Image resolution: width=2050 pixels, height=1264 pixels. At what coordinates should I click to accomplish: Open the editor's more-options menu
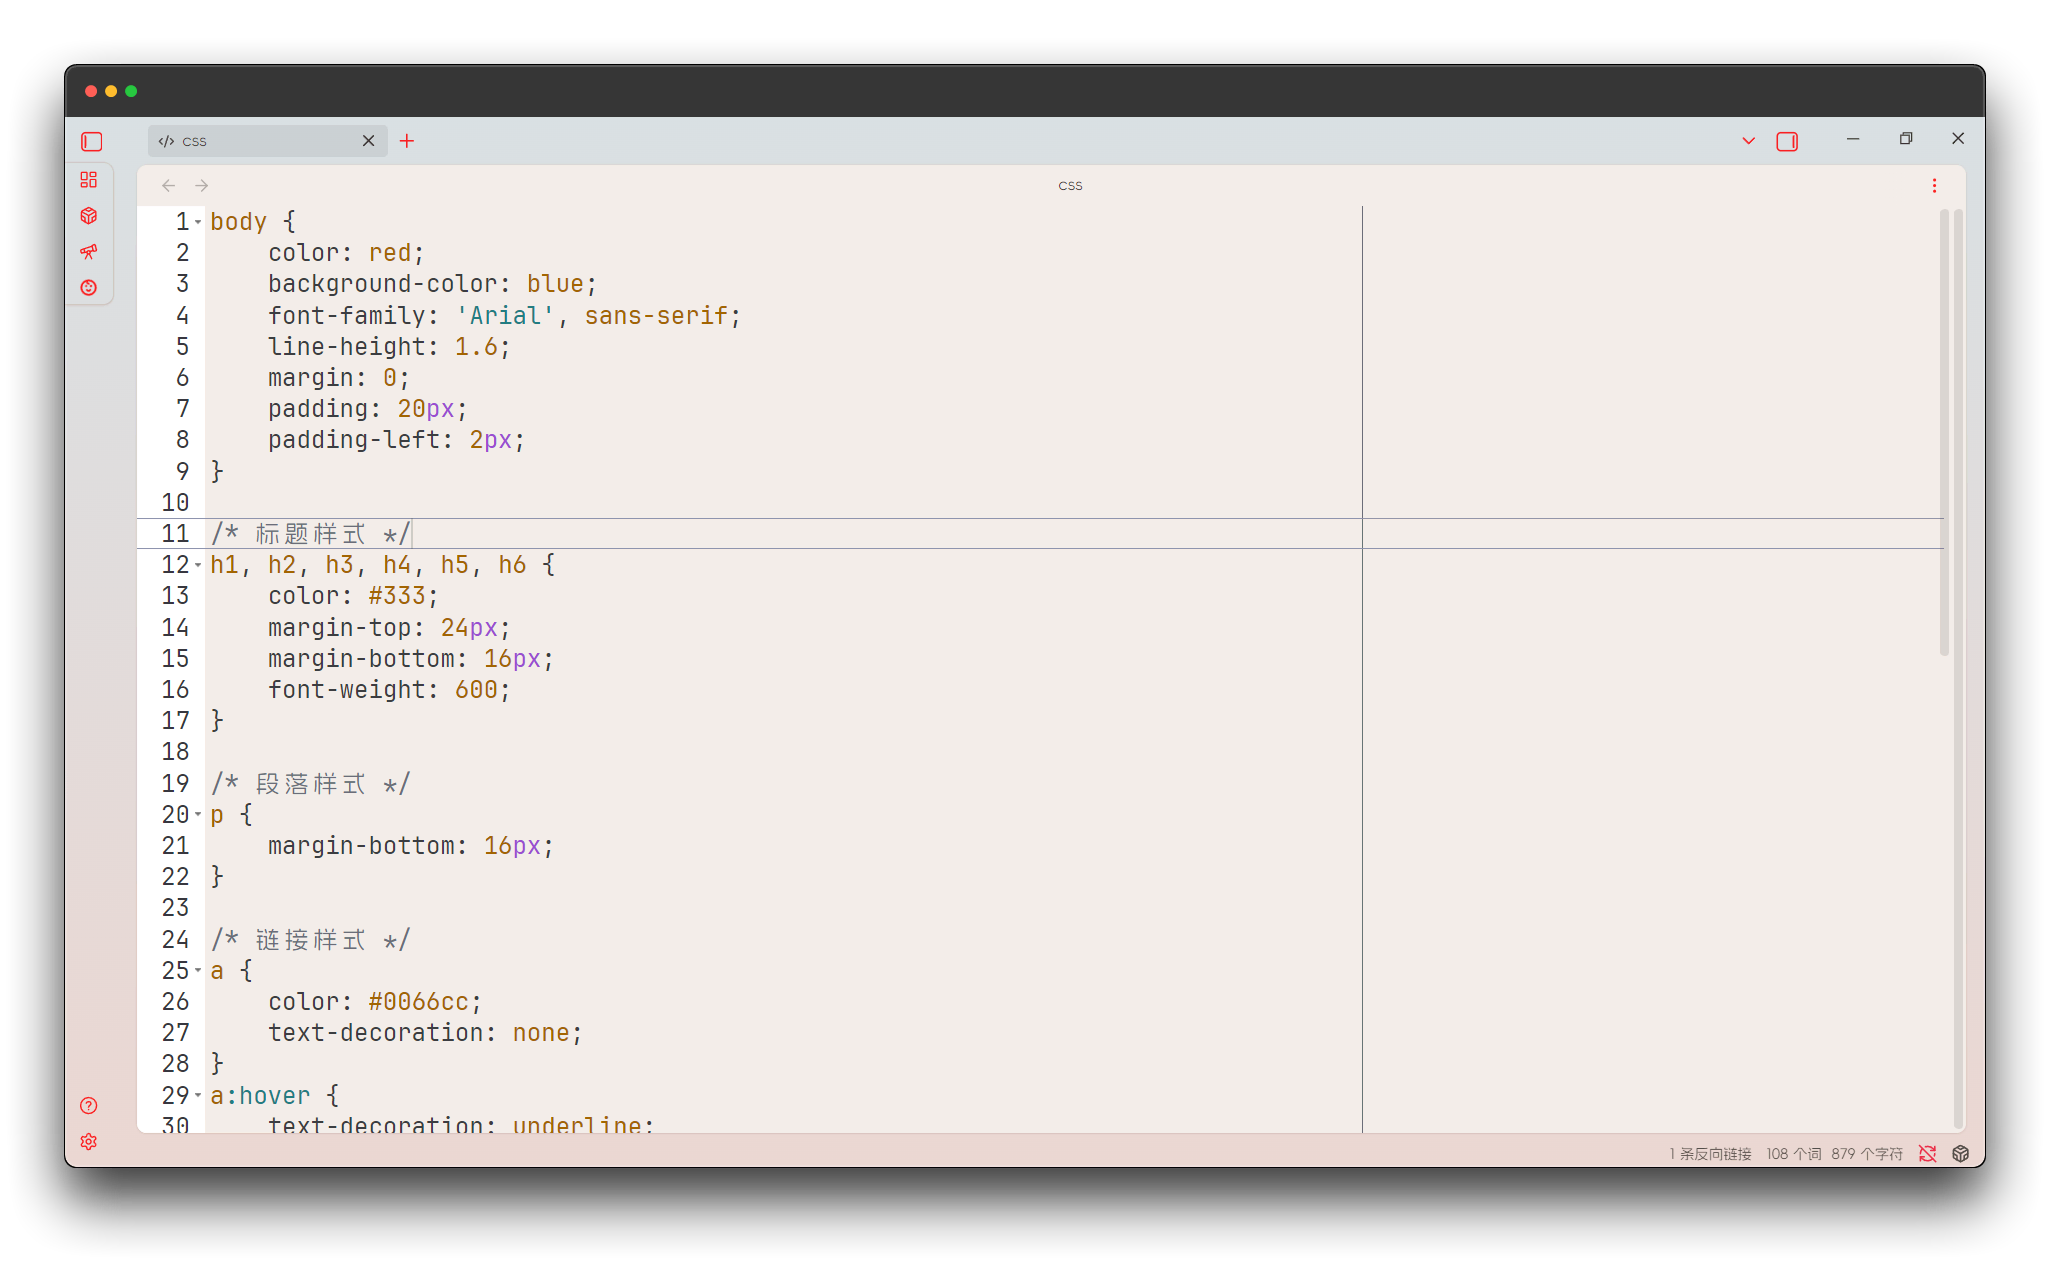[x=1933, y=185]
